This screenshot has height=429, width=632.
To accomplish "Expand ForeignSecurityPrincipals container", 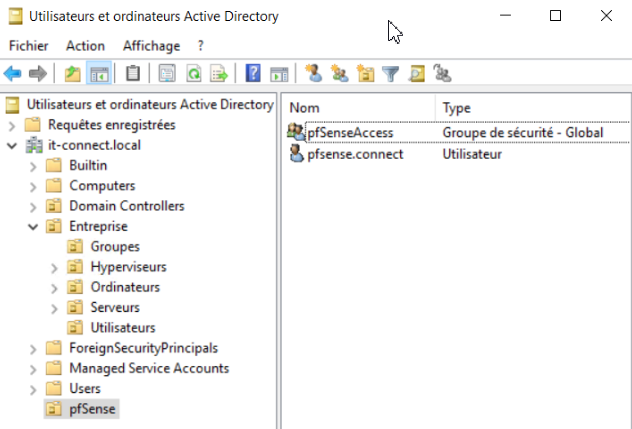I will pyautogui.click(x=33, y=349).
